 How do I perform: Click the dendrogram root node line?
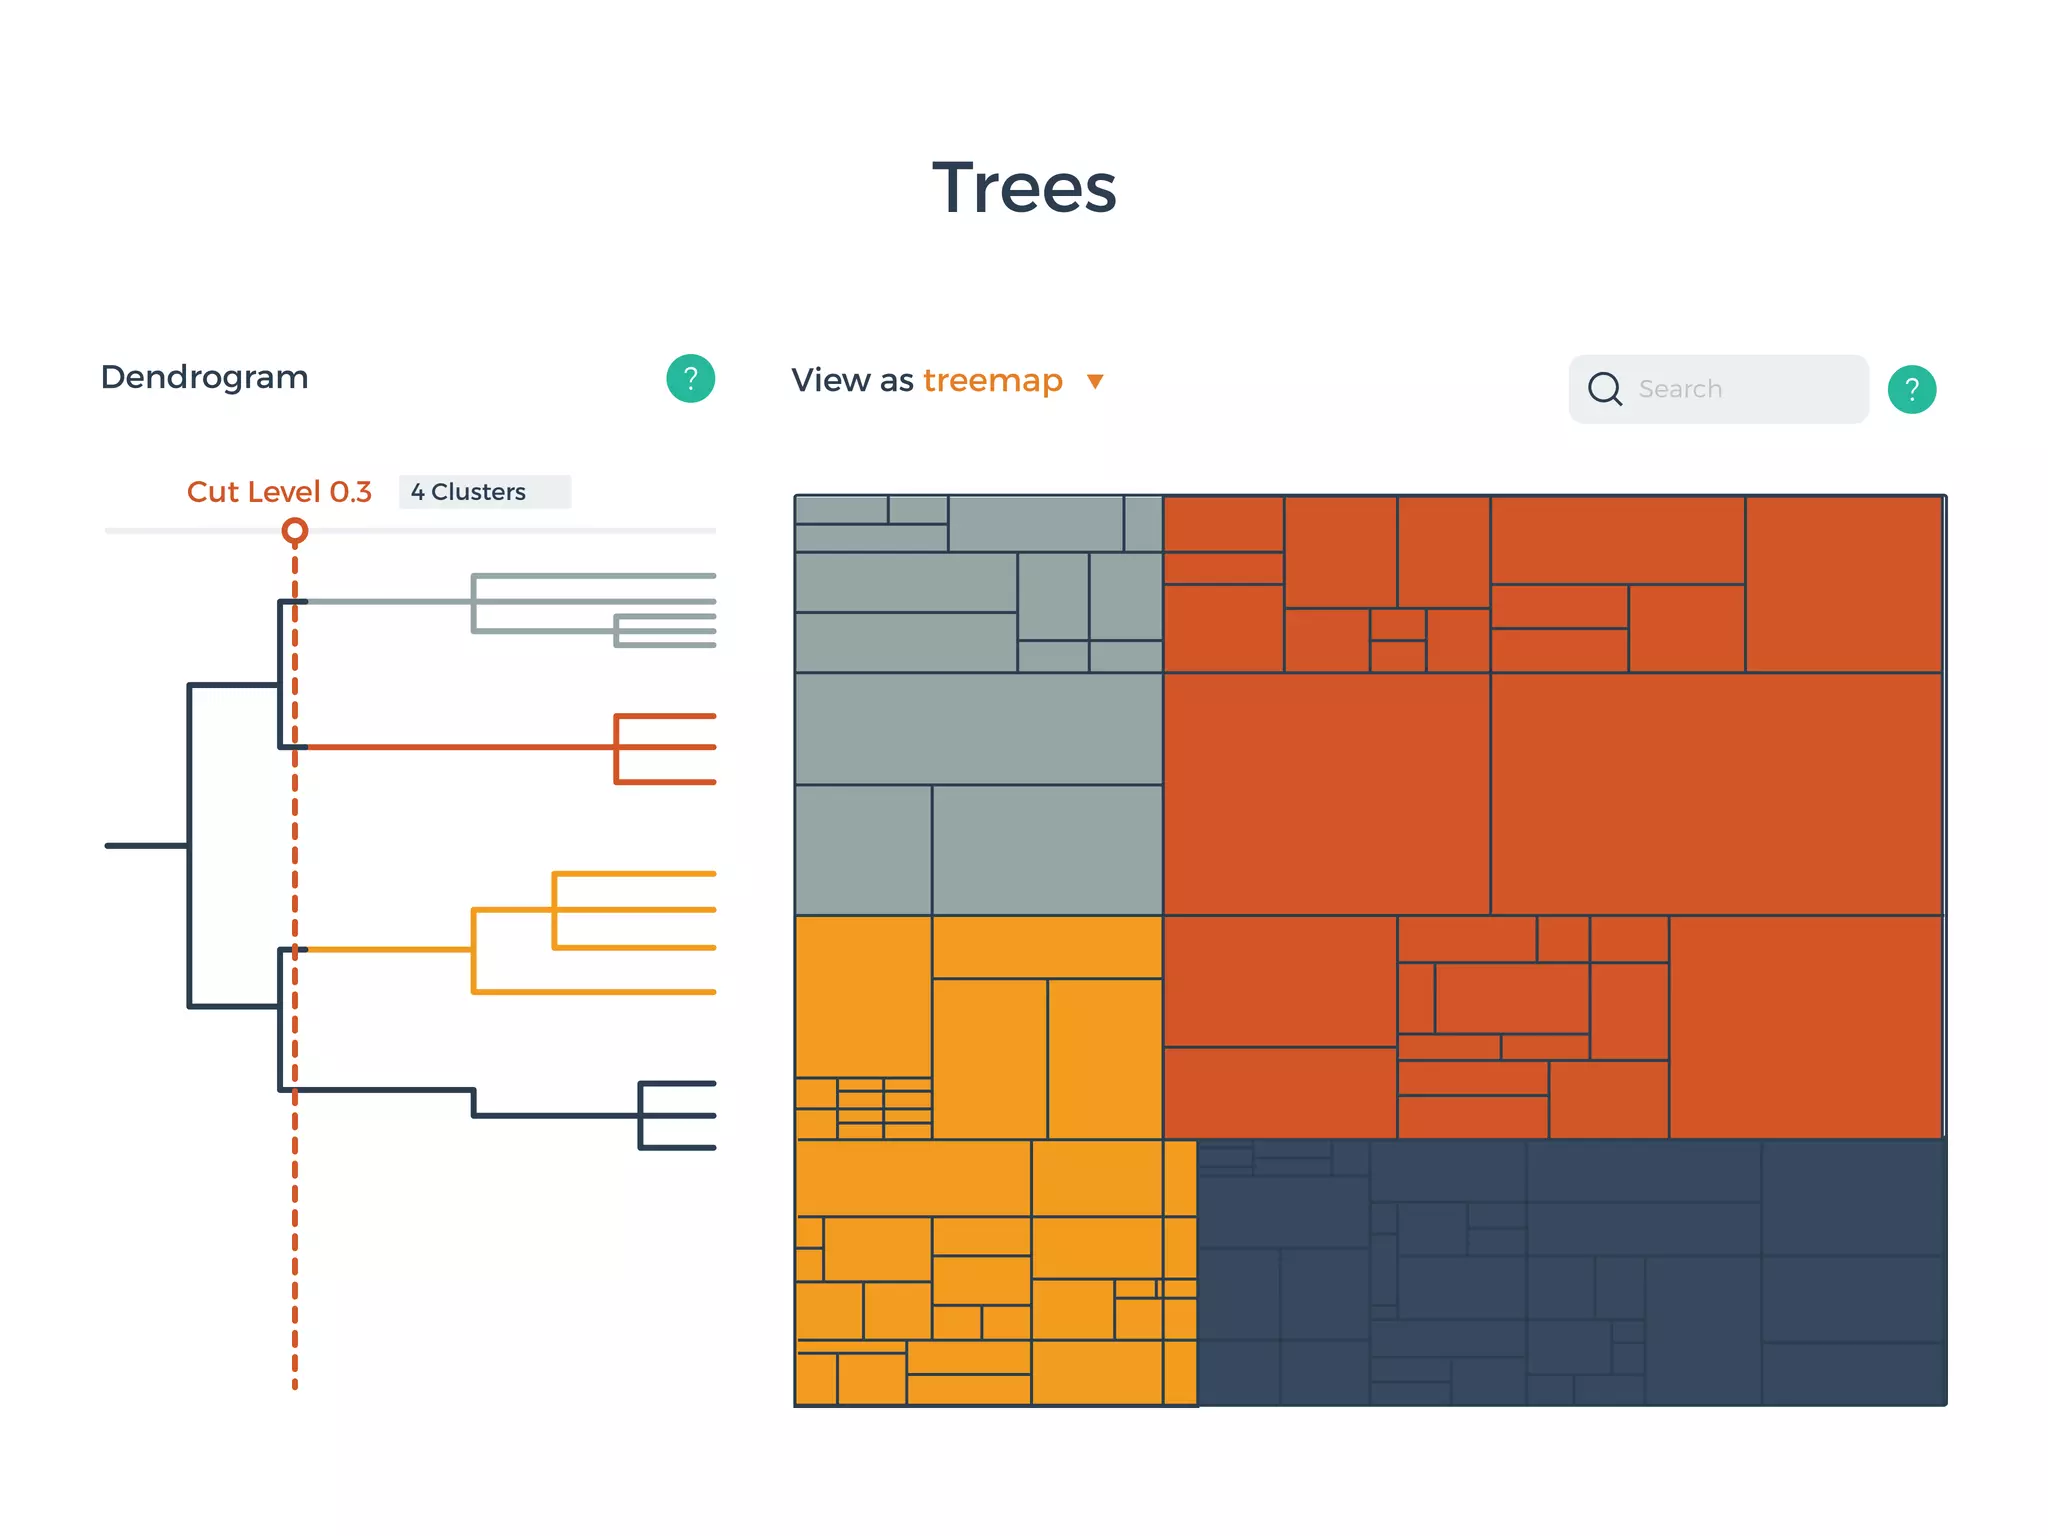click(146, 846)
